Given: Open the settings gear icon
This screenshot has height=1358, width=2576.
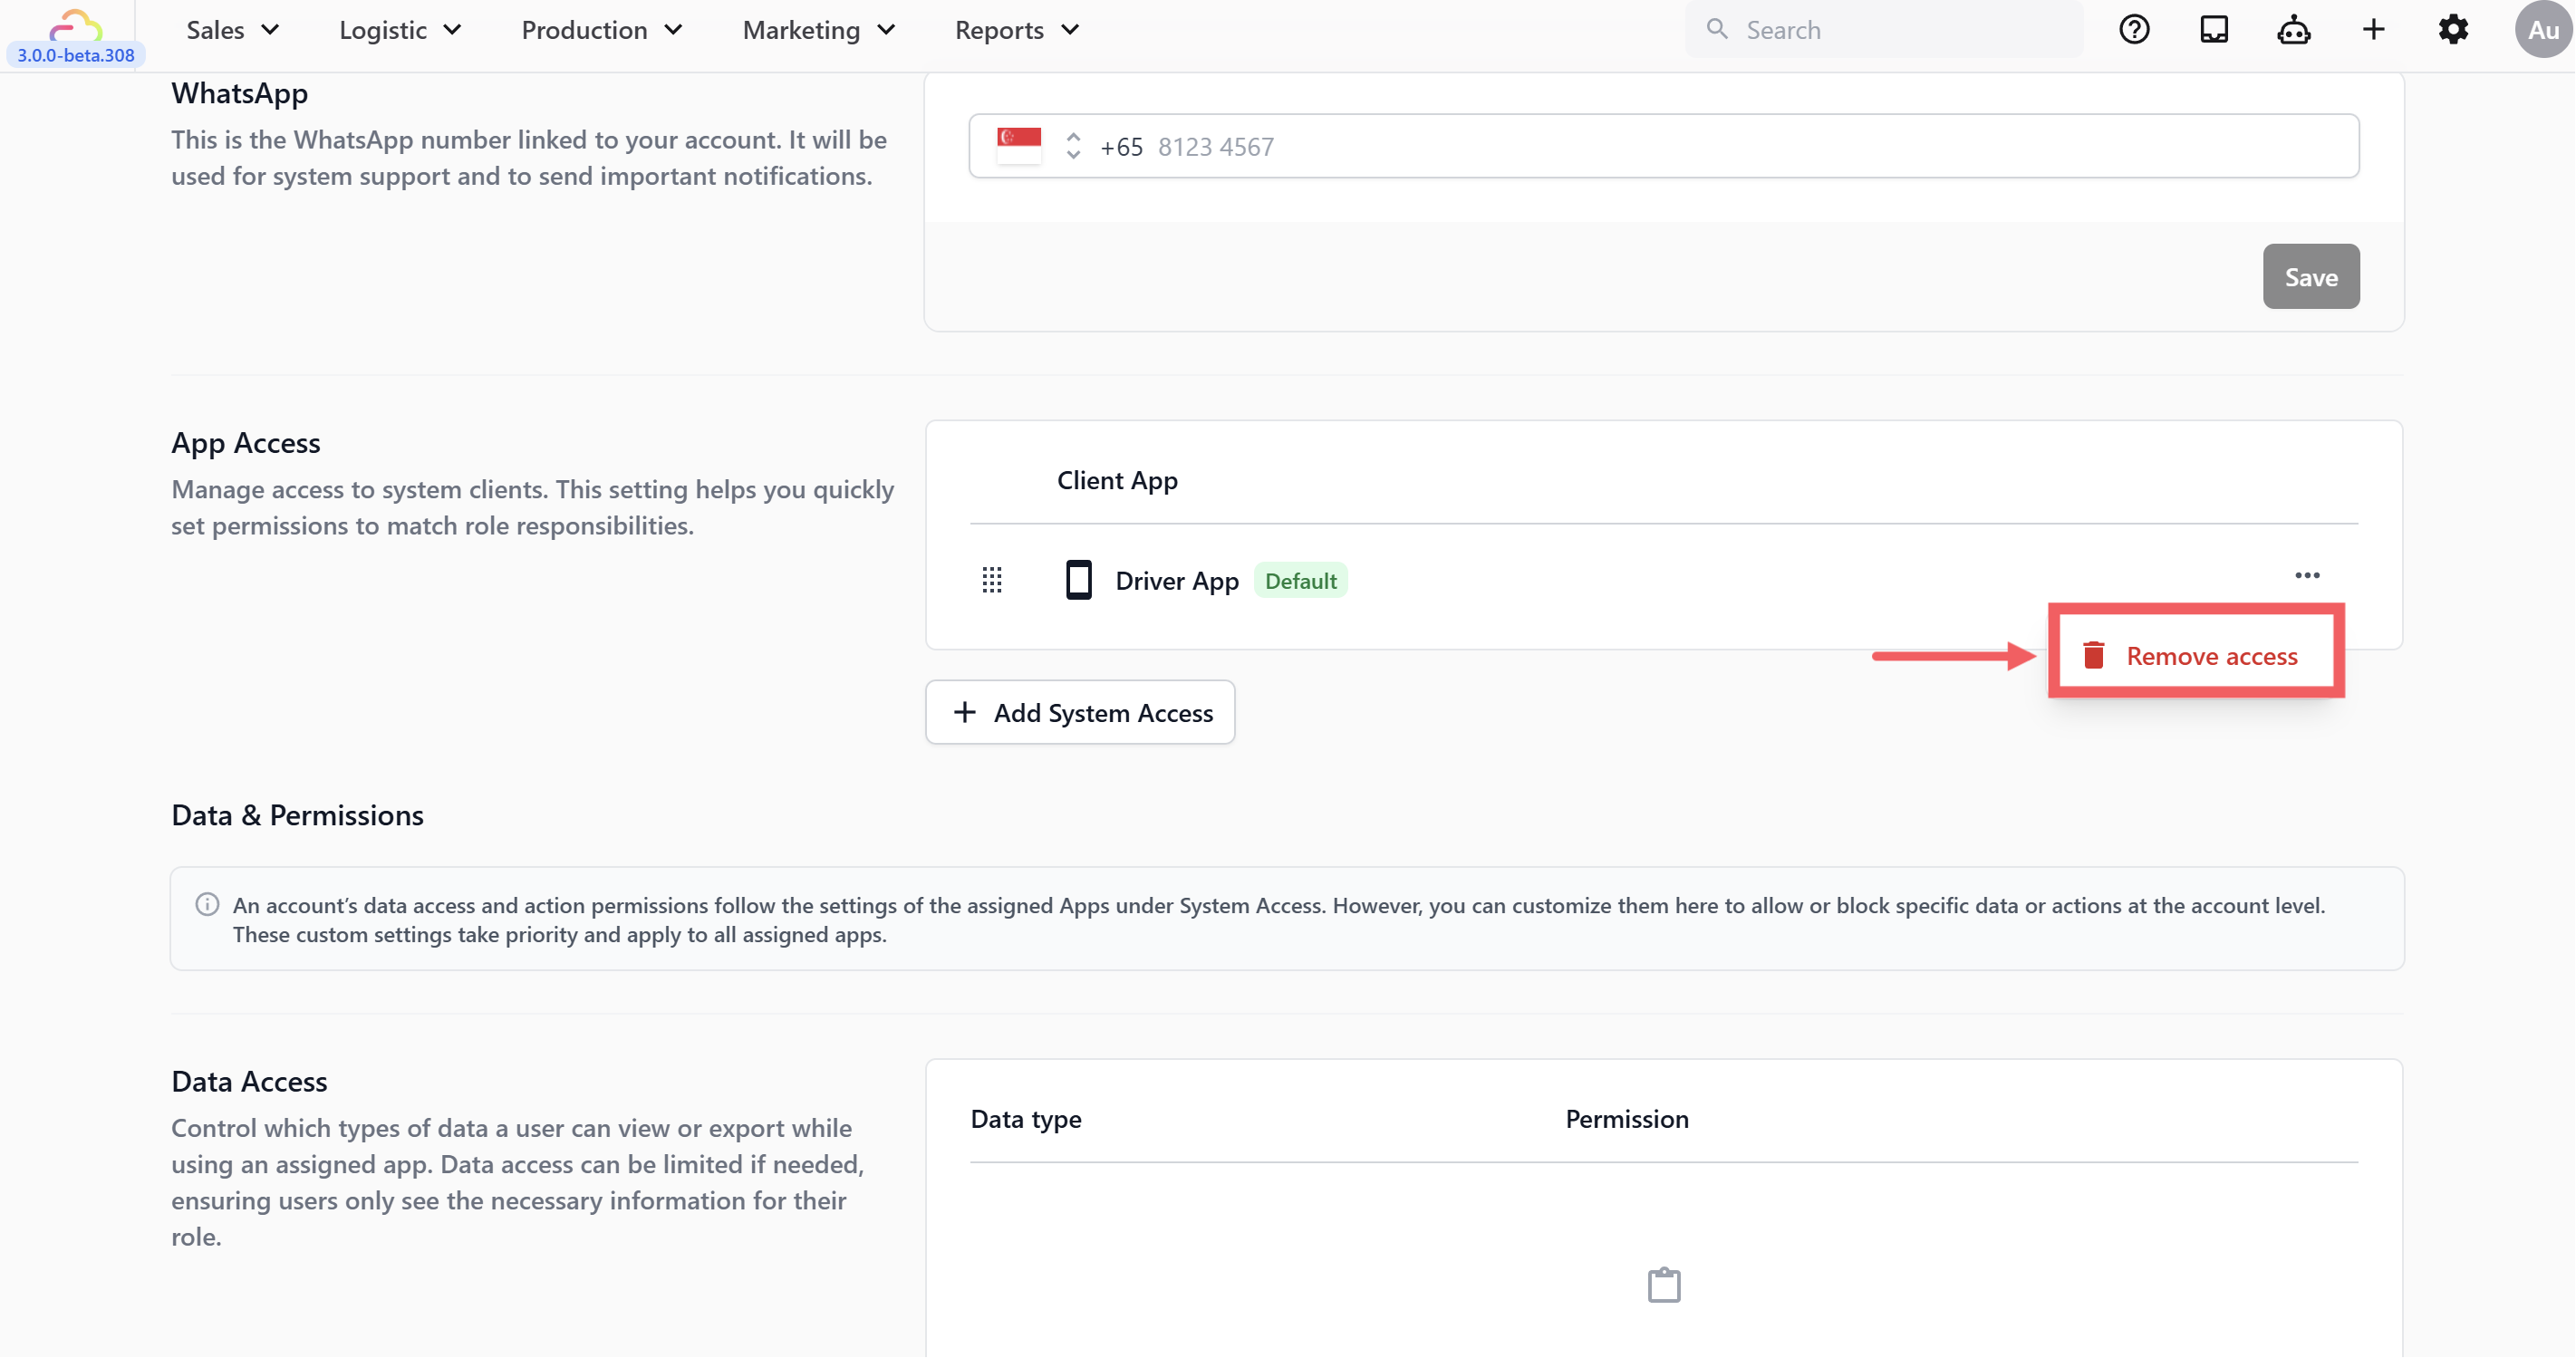Looking at the screenshot, I should pyautogui.click(x=2453, y=30).
